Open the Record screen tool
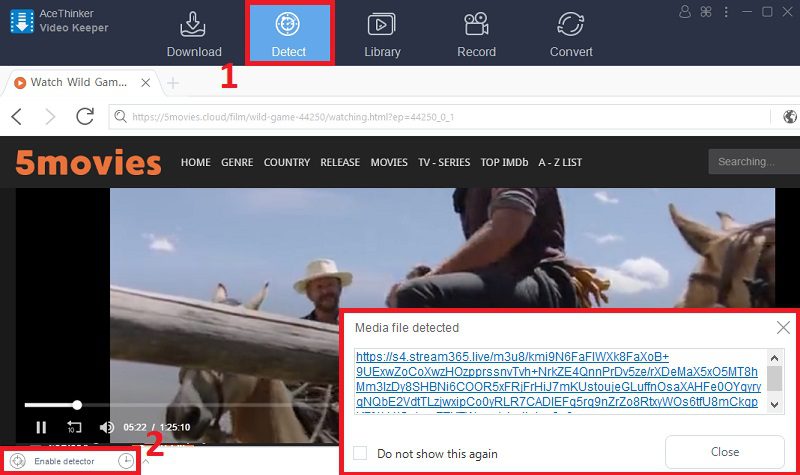 [476, 34]
